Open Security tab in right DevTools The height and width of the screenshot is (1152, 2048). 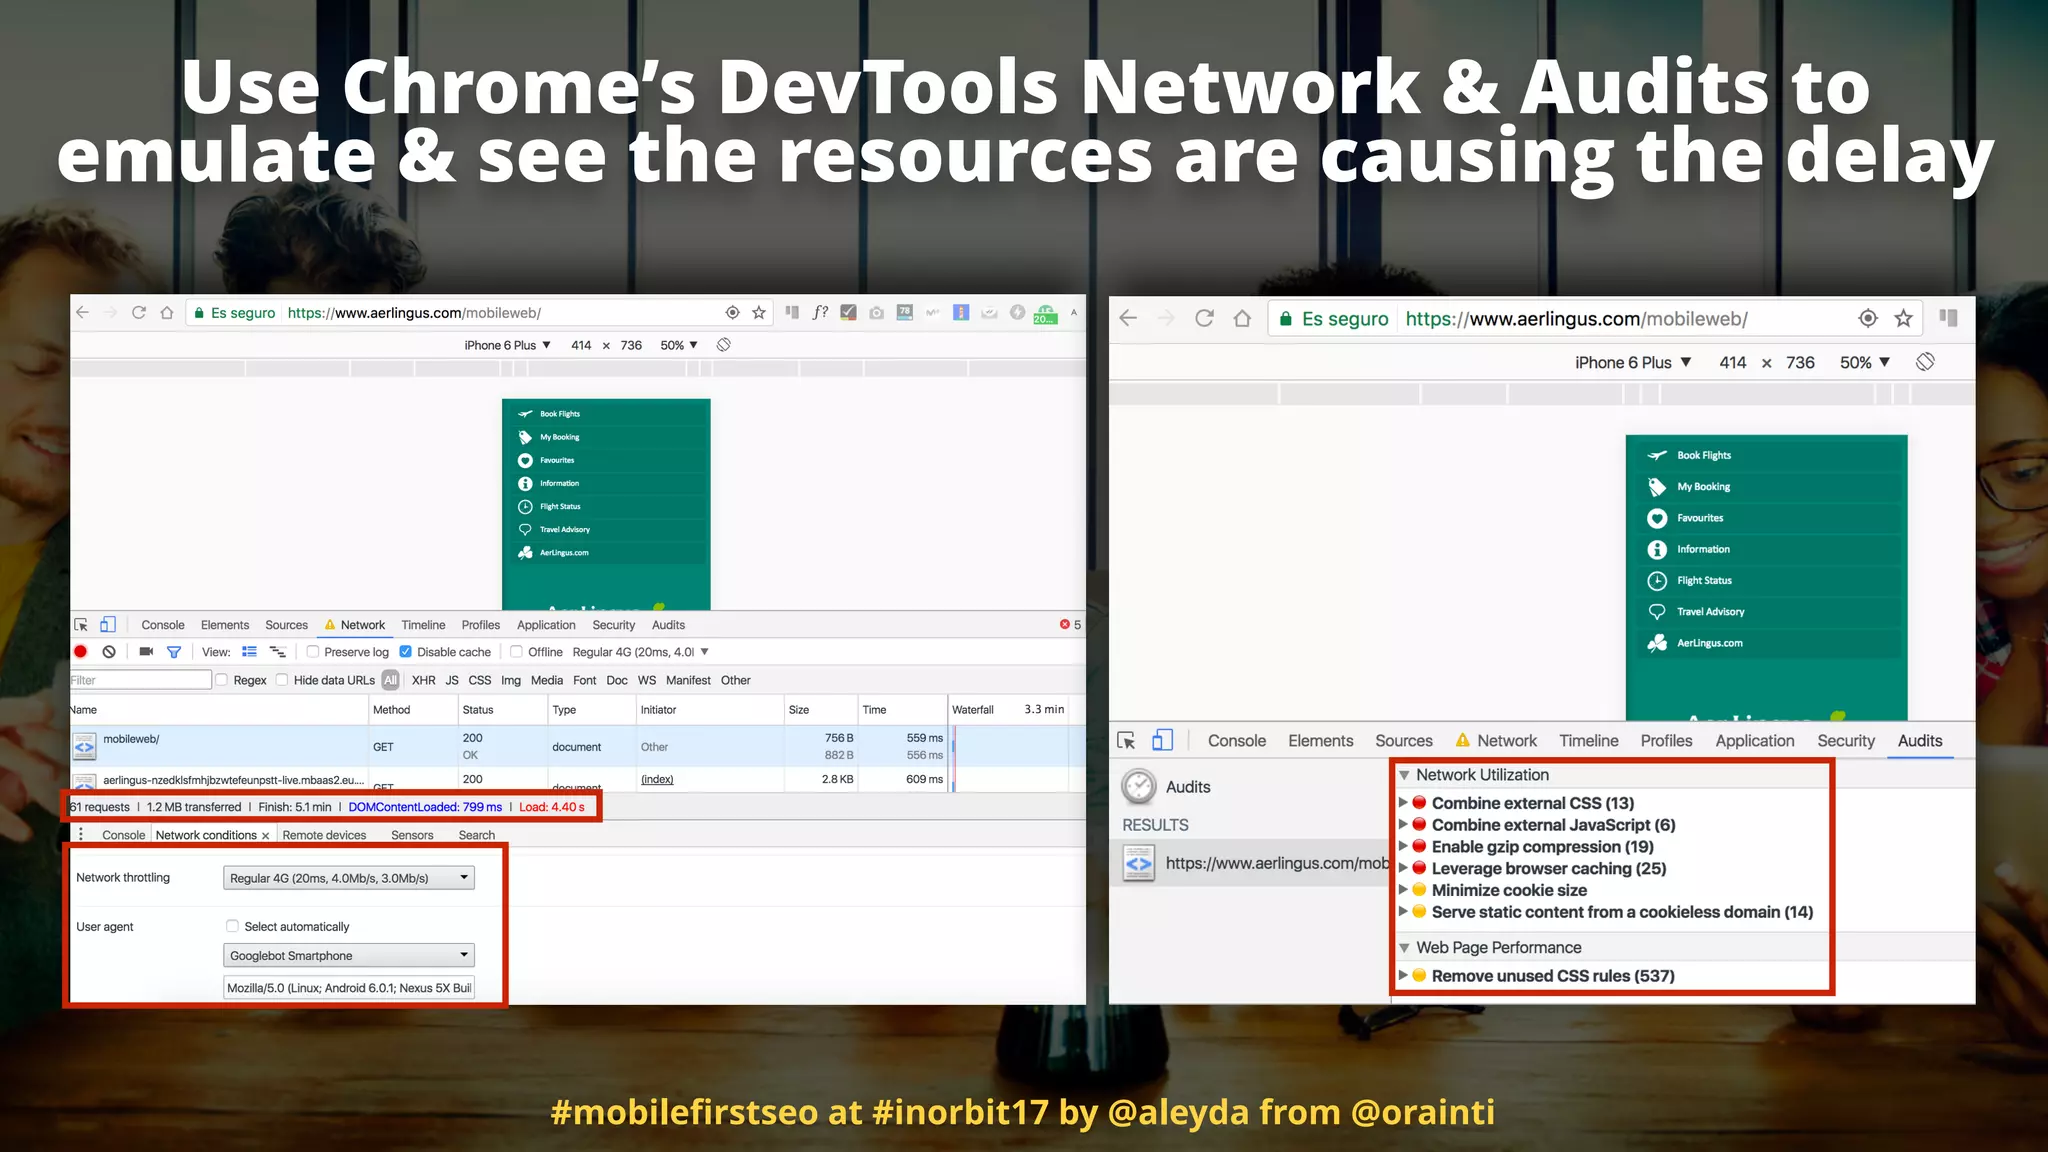coord(1846,741)
